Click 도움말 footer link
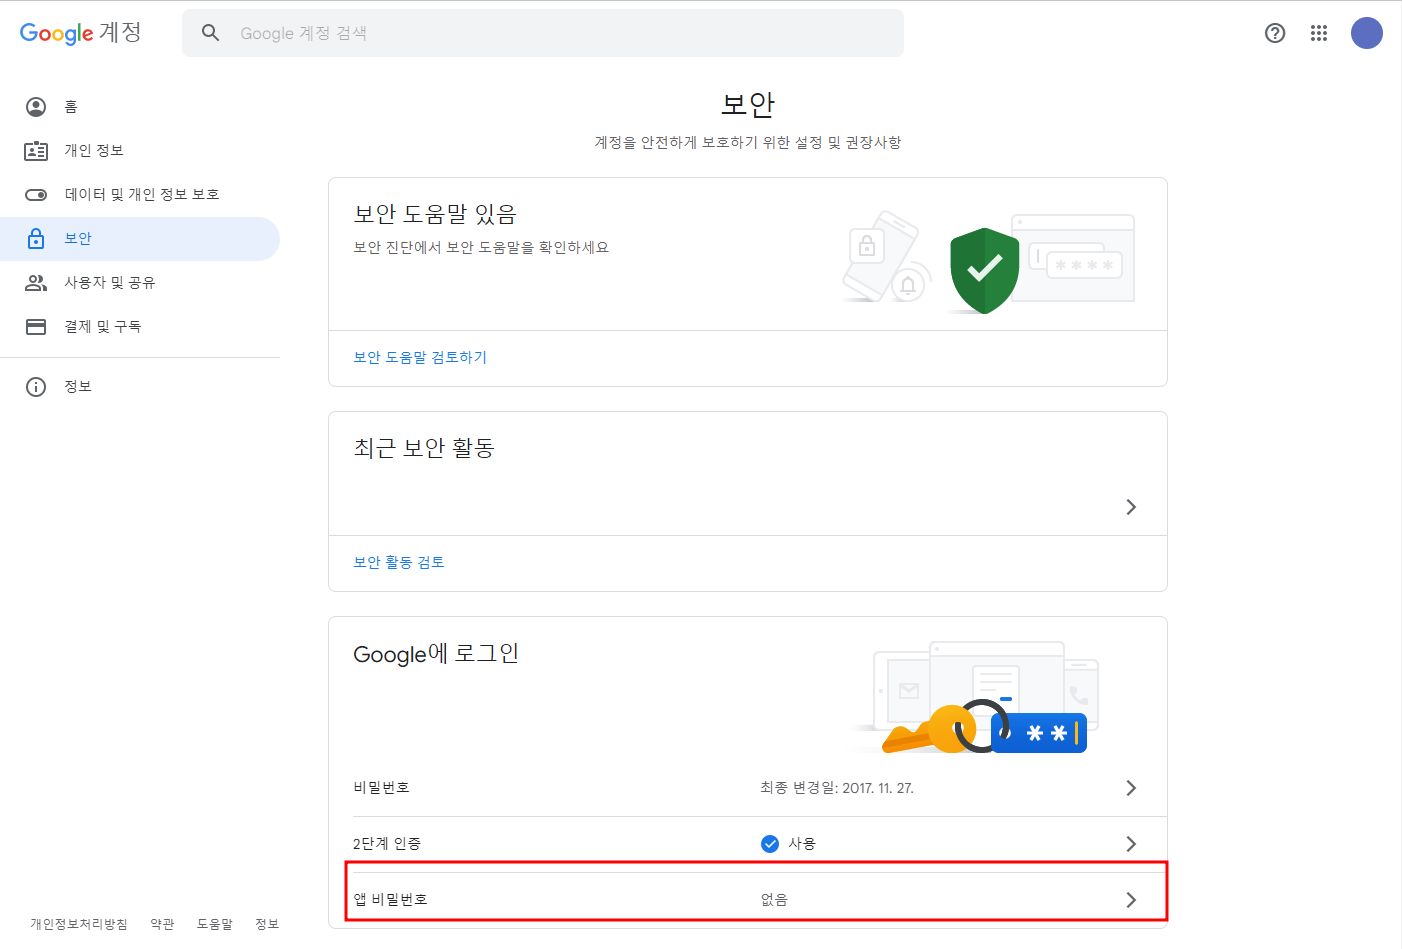The height and width of the screenshot is (949, 1402). [215, 924]
